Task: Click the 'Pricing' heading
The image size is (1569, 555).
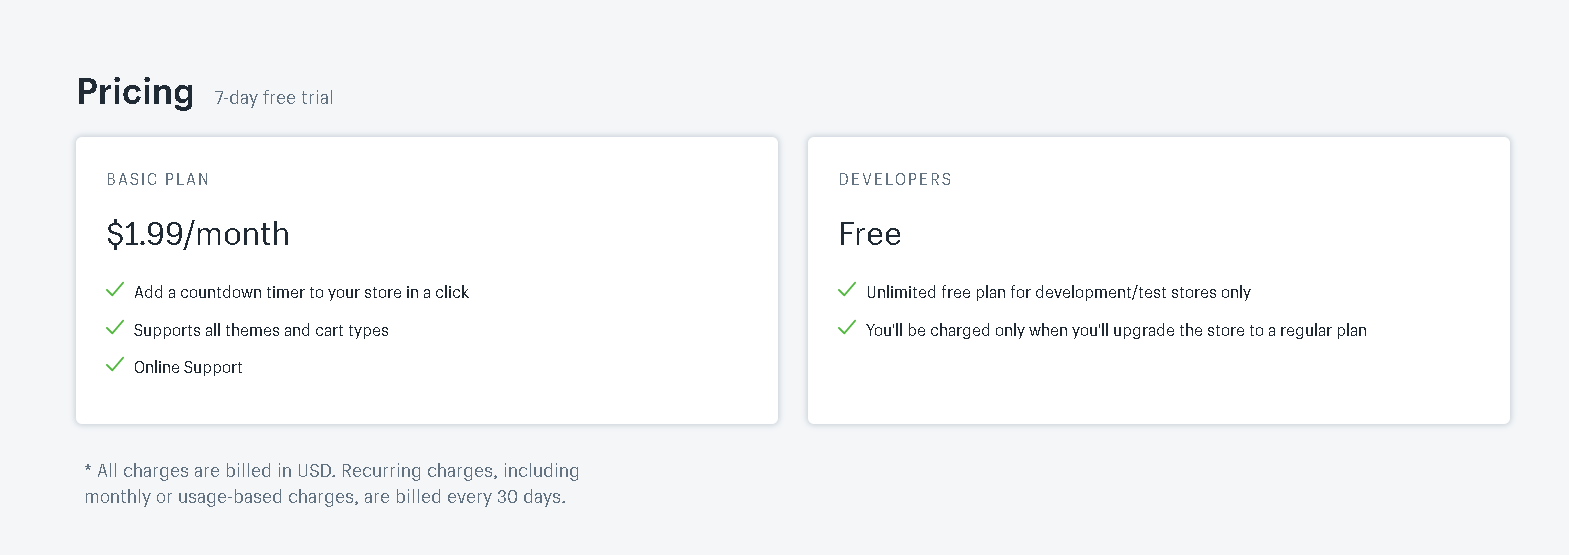Action: click(135, 92)
